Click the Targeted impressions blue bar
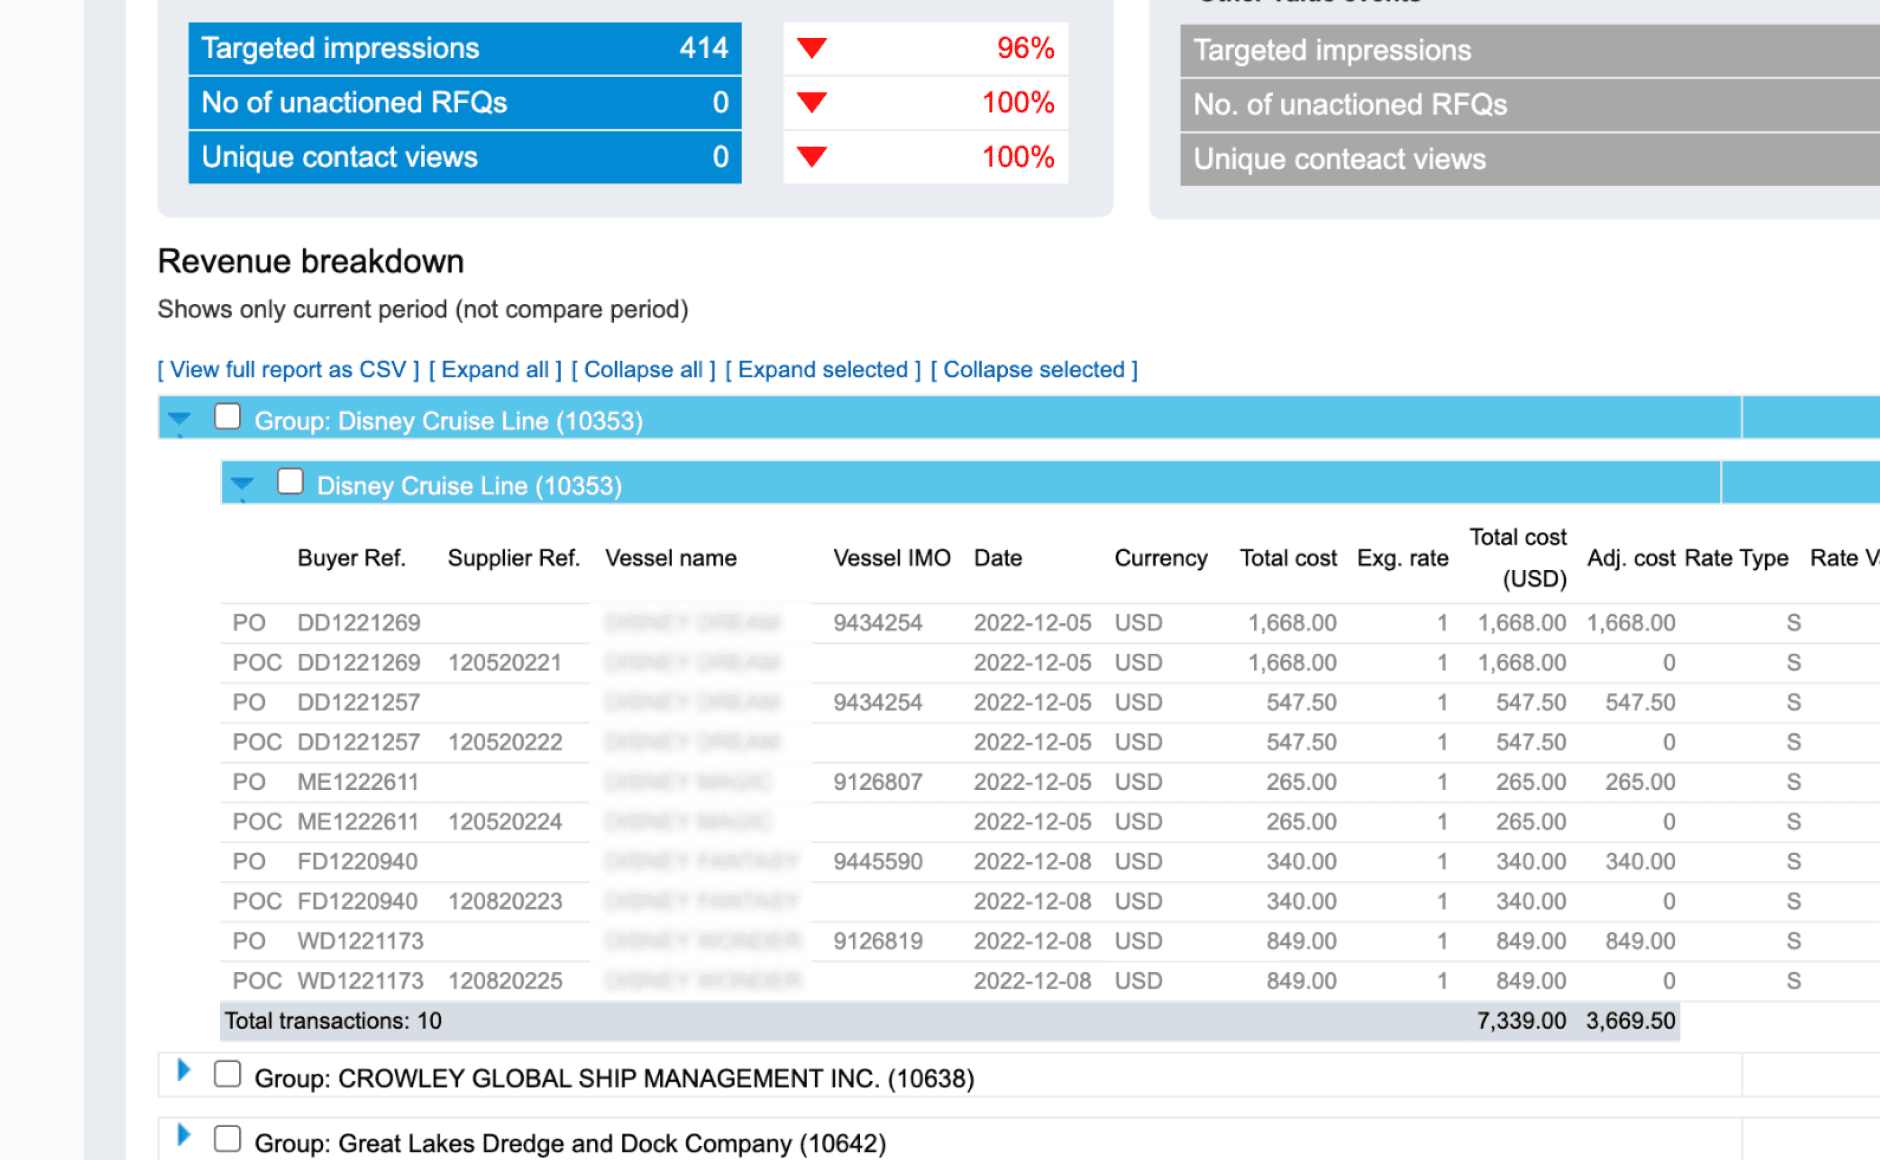 [x=465, y=48]
